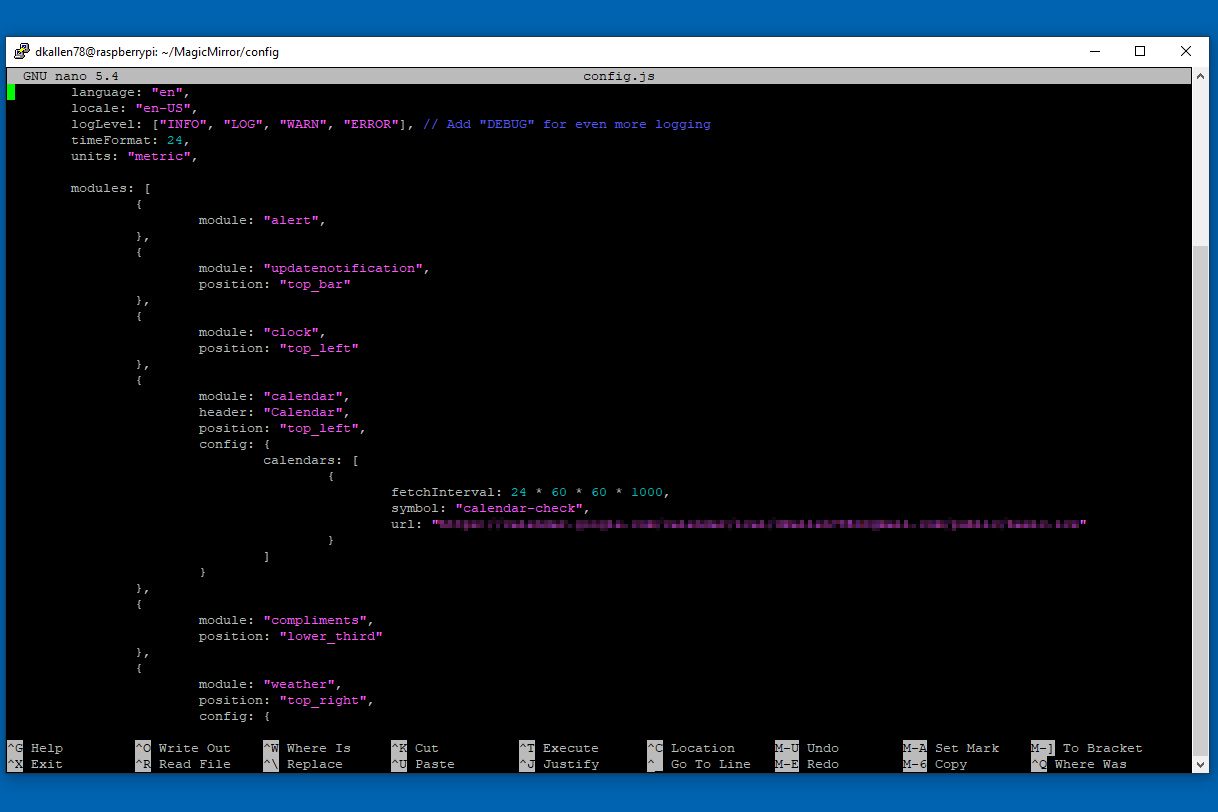Image resolution: width=1218 pixels, height=812 pixels.
Task: Click the M-E Redo shortcut
Action: tap(807, 764)
